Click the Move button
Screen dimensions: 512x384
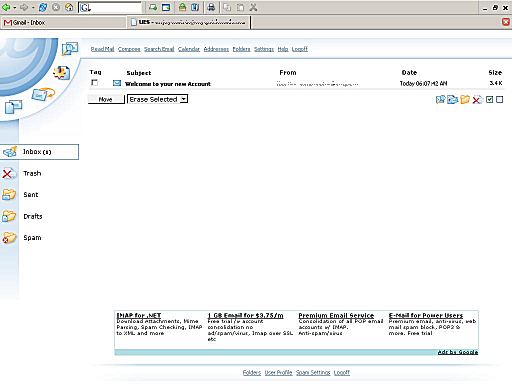(x=106, y=99)
